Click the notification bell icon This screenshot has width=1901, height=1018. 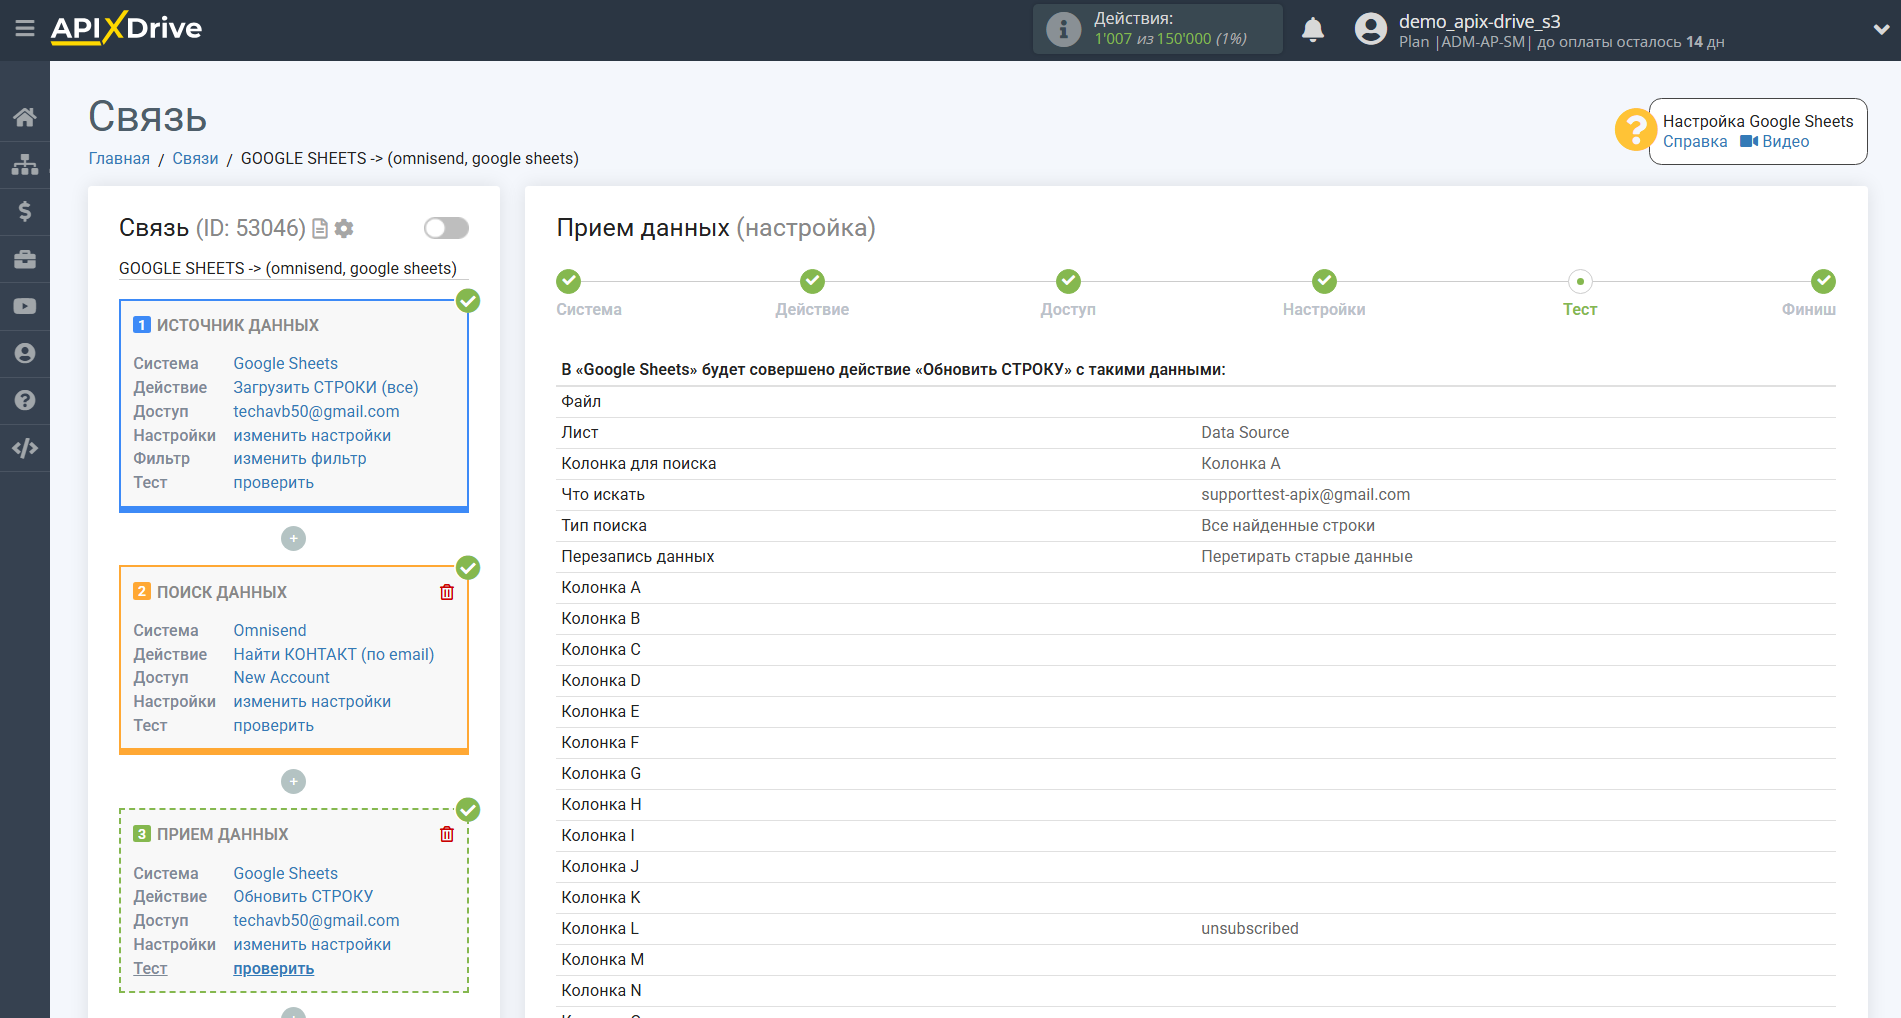(x=1313, y=30)
